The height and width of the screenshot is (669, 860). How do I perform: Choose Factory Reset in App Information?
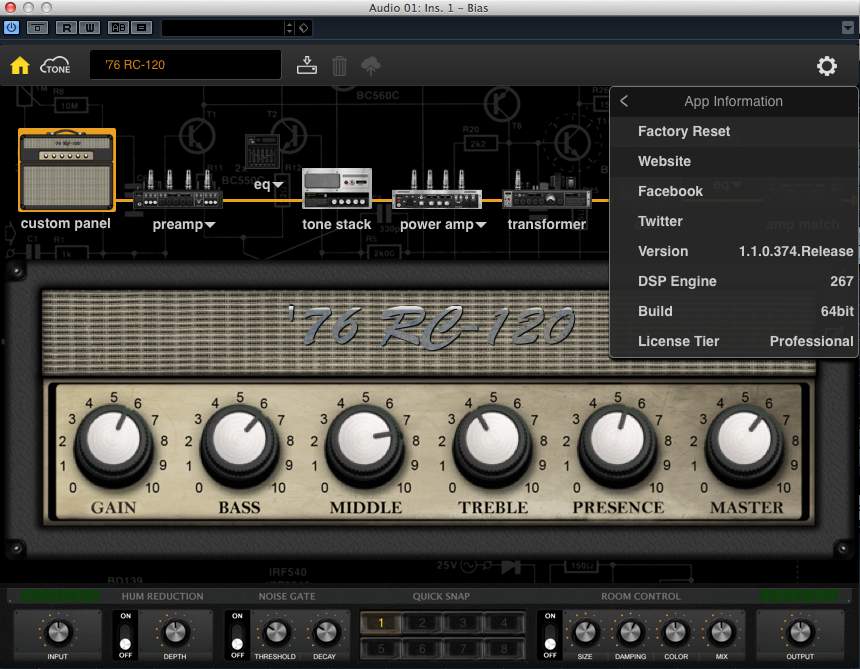pos(684,131)
